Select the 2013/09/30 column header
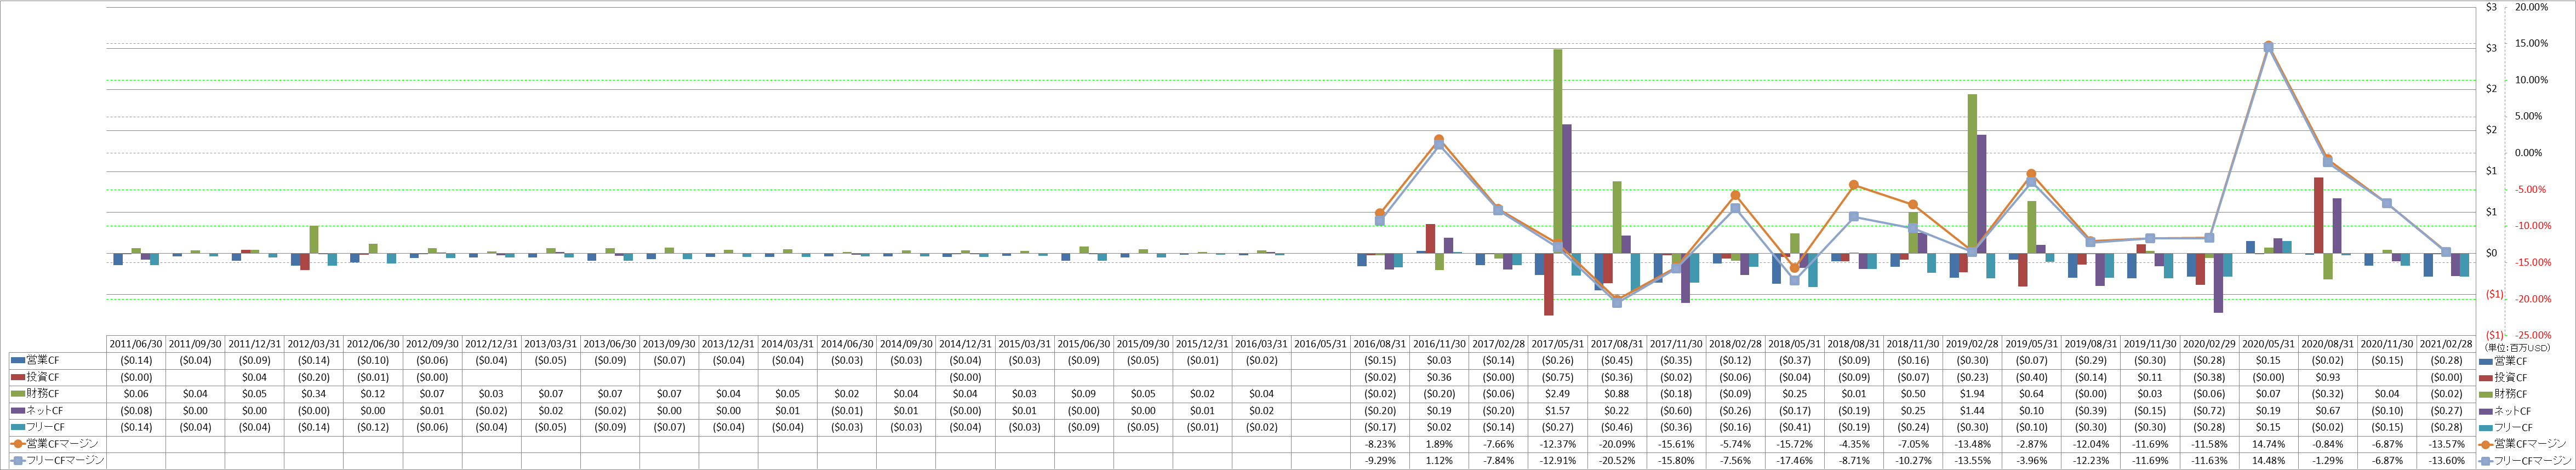The image size is (2576, 470). tap(670, 344)
